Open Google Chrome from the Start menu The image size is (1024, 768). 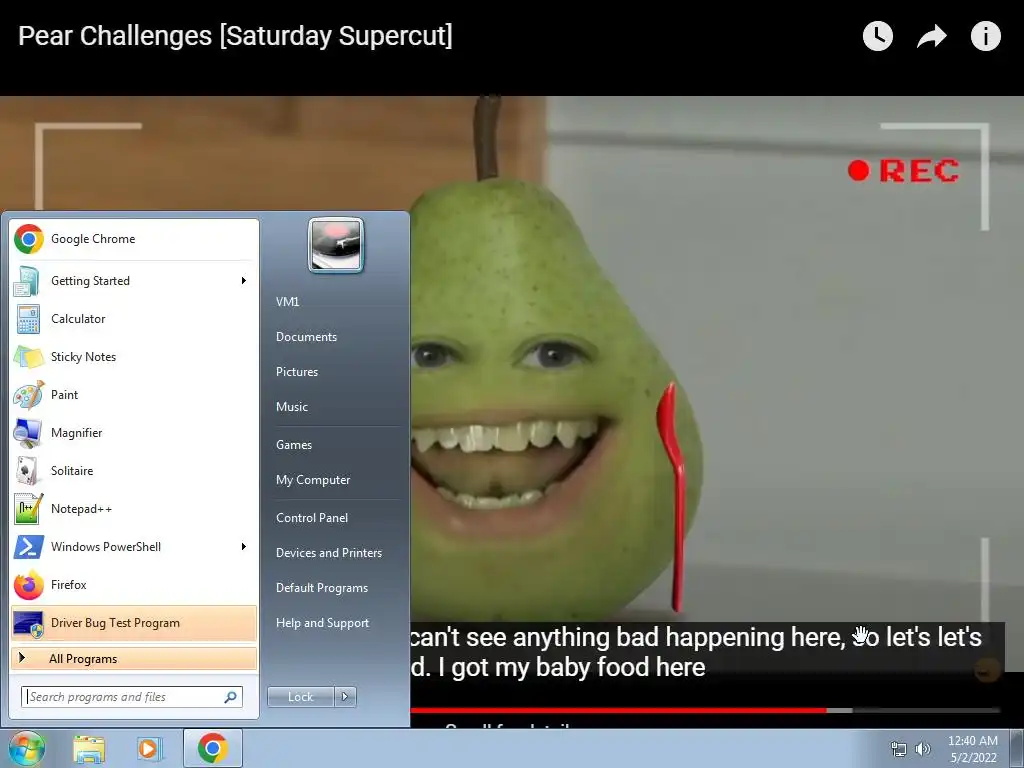click(x=134, y=239)
